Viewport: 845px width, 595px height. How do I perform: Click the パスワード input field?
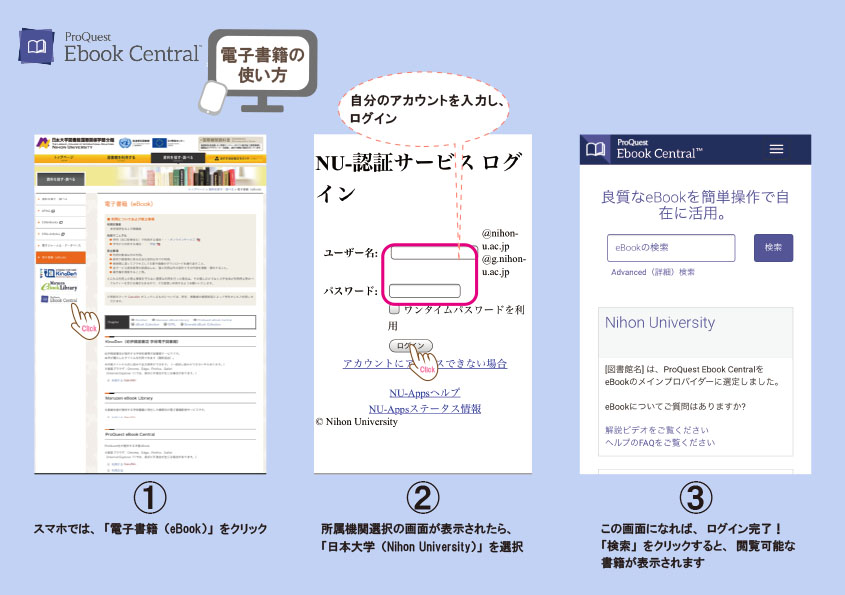425,291
